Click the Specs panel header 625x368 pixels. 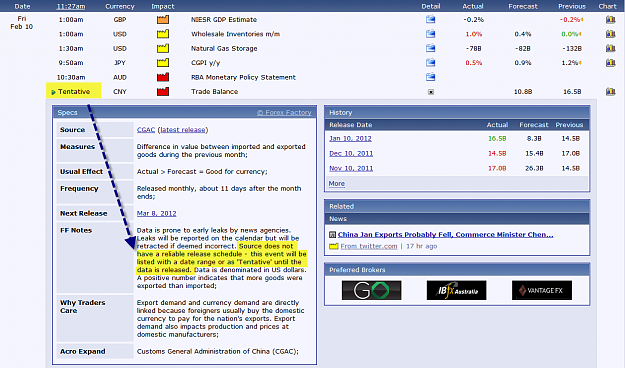click(x=185, y=112)
